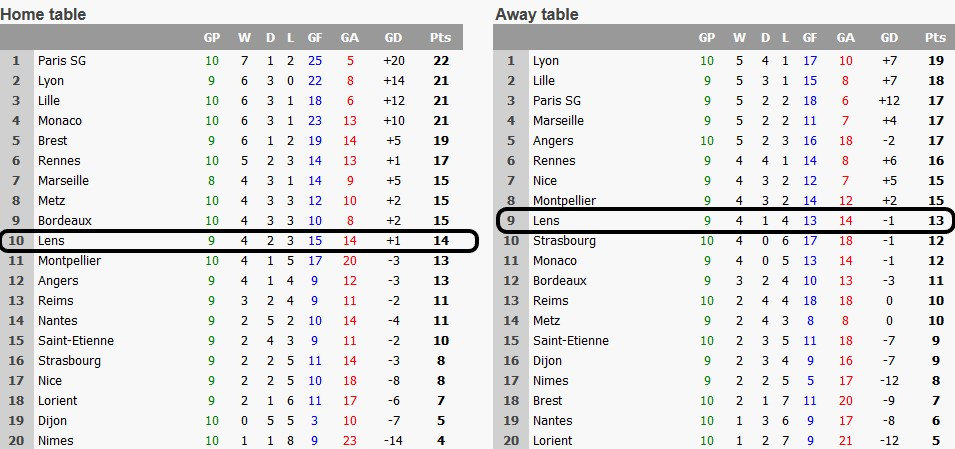Screen dimensions: 955x449
Task: Click the Home table heading
Action: (43, 14)
